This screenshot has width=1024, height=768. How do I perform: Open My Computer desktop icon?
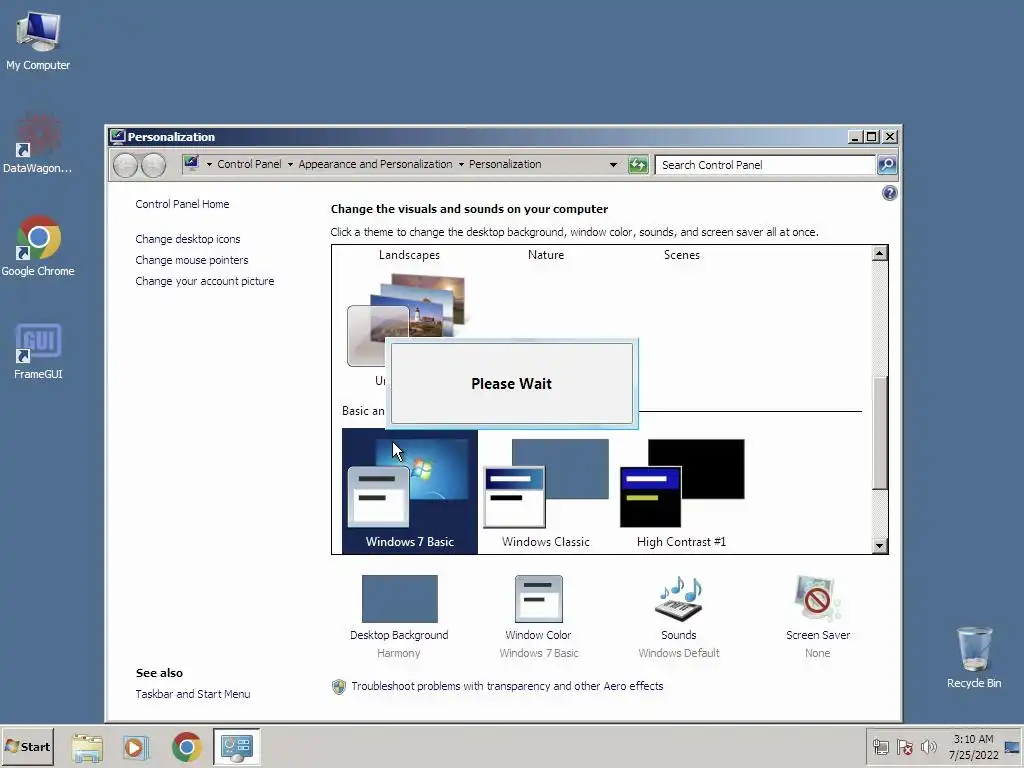click(x=38, y=40)
